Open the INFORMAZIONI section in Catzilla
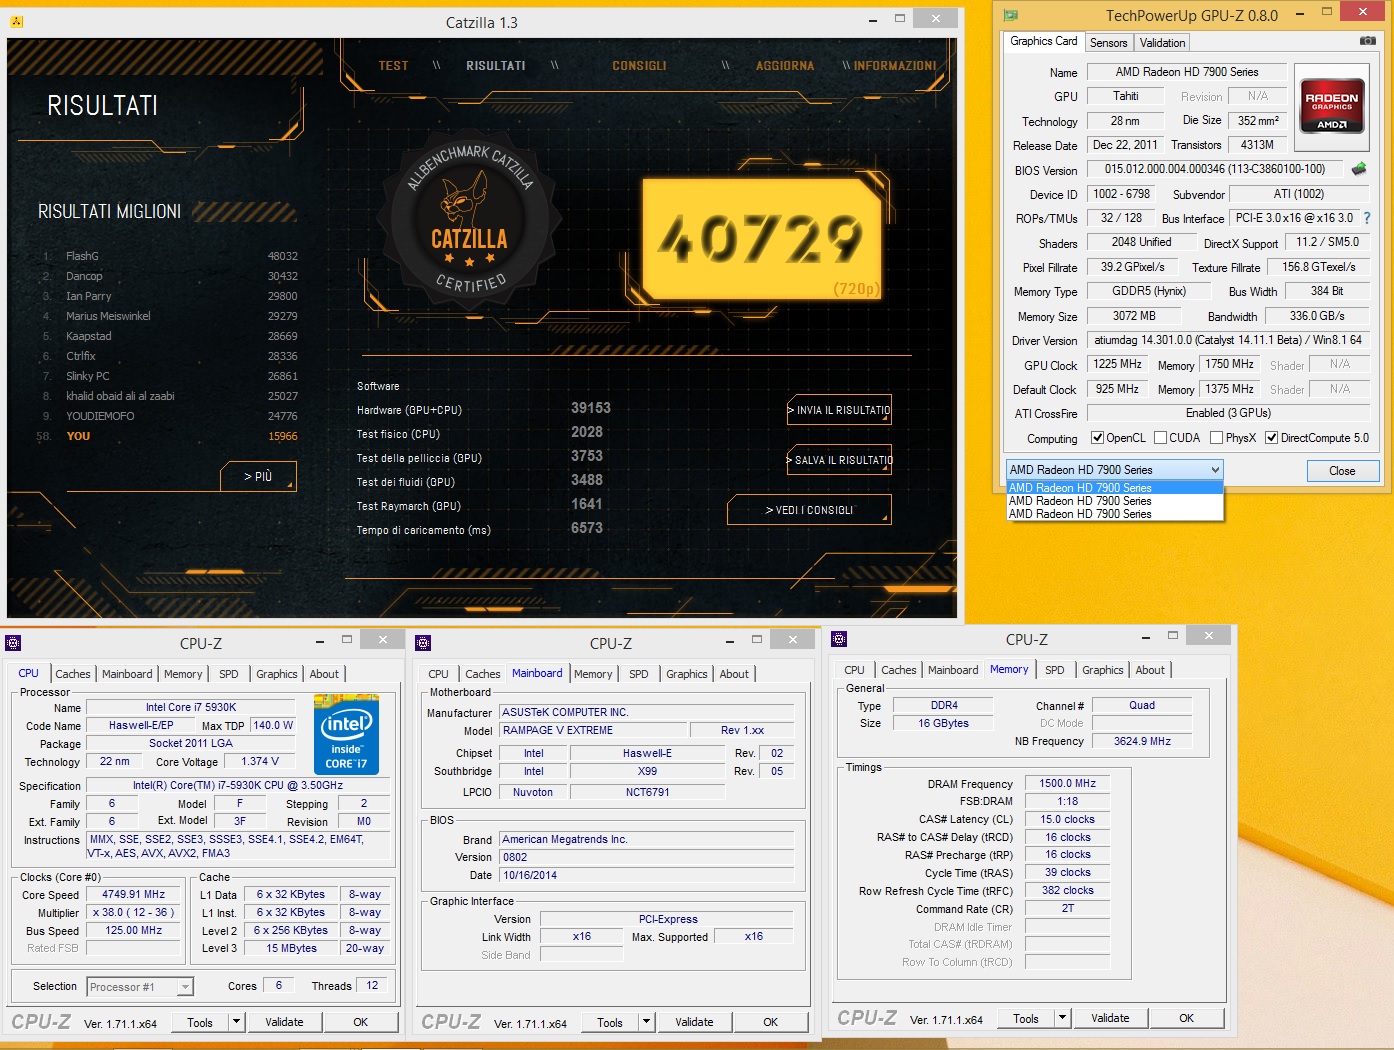Viewport: 1394px width, 1050px height. 895,66
